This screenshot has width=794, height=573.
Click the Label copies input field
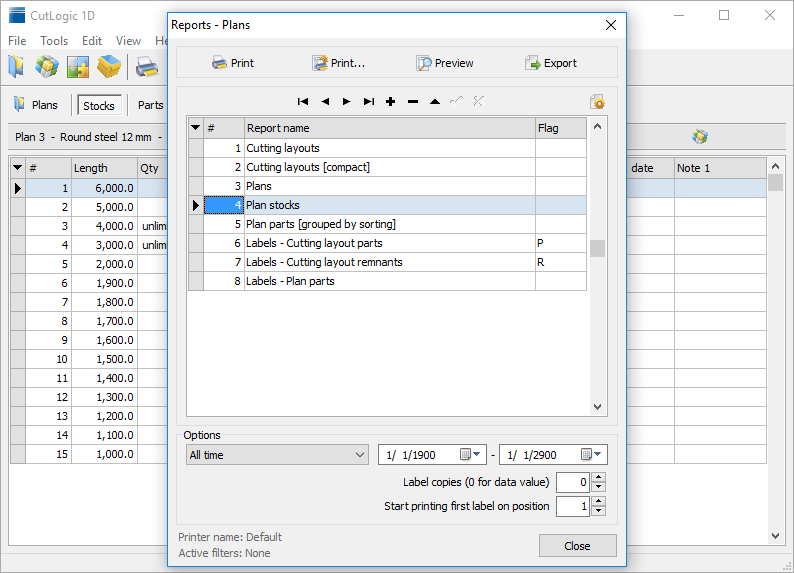(573, 482)
